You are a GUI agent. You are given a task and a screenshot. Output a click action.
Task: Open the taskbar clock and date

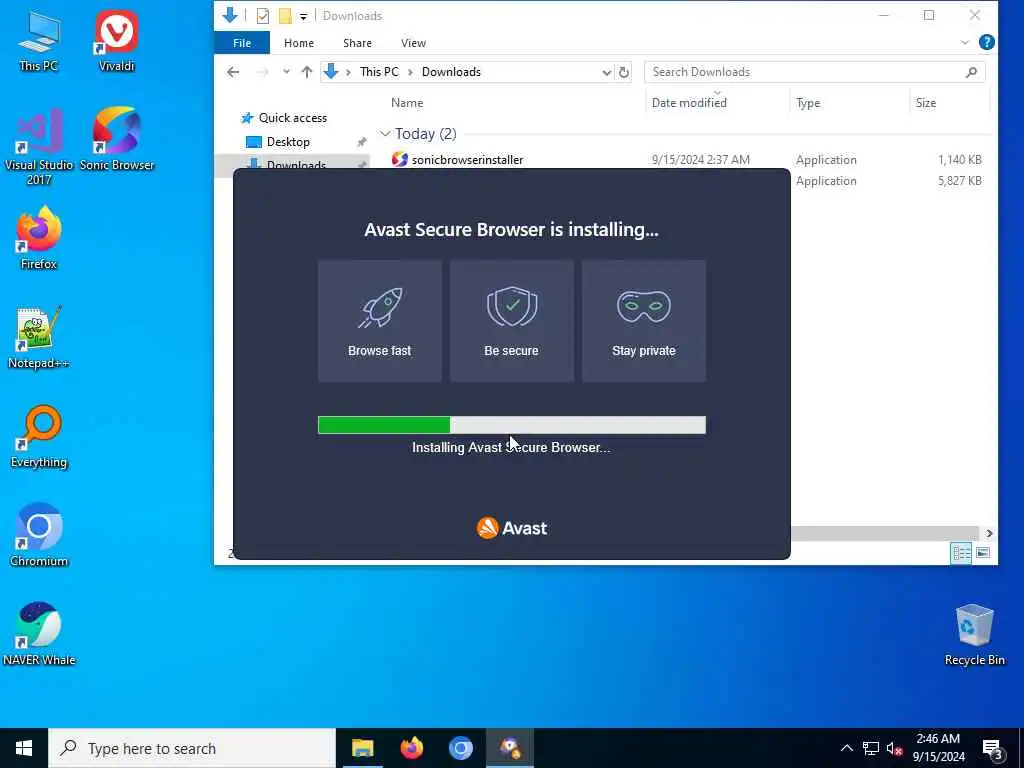click(x=938, y=748)
